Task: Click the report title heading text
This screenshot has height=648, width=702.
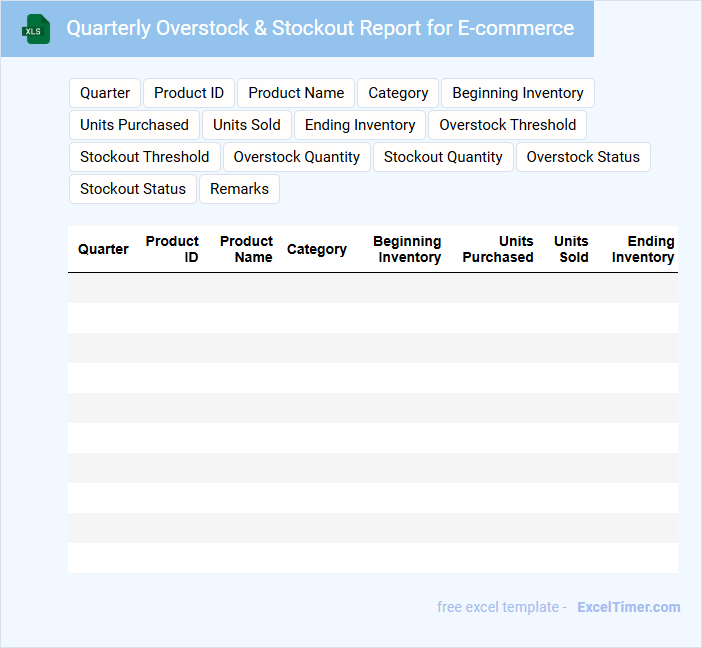Action: pyautogui.click(x=320, y=28)
